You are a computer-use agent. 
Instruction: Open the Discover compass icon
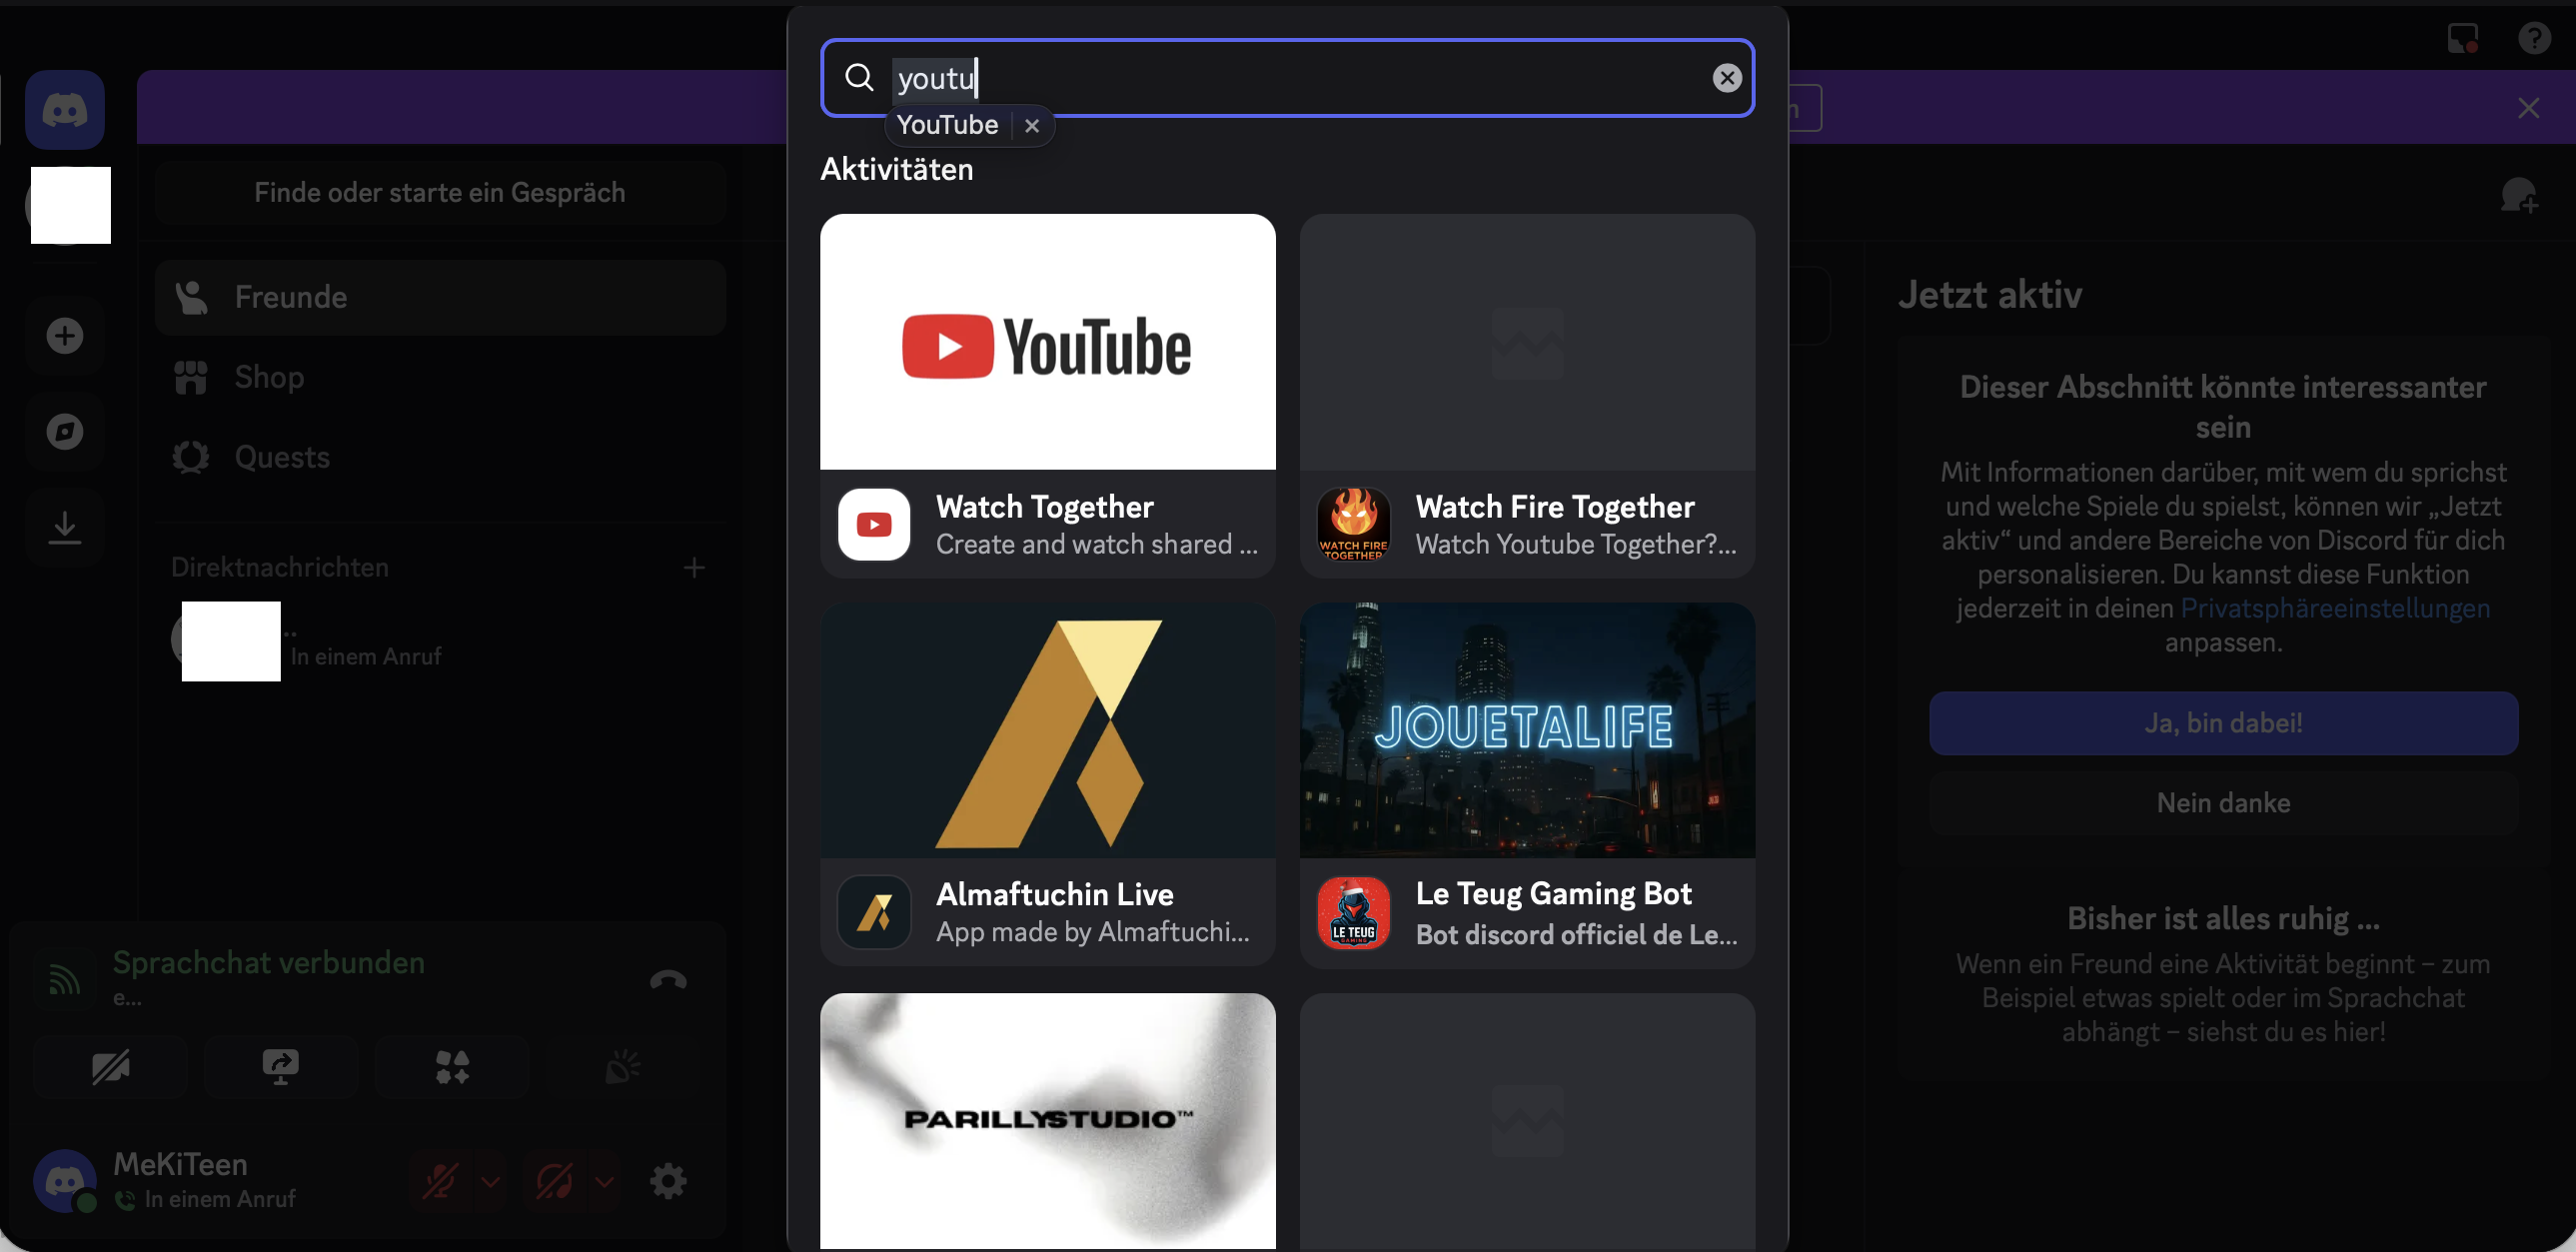click(x=65, y=432)
